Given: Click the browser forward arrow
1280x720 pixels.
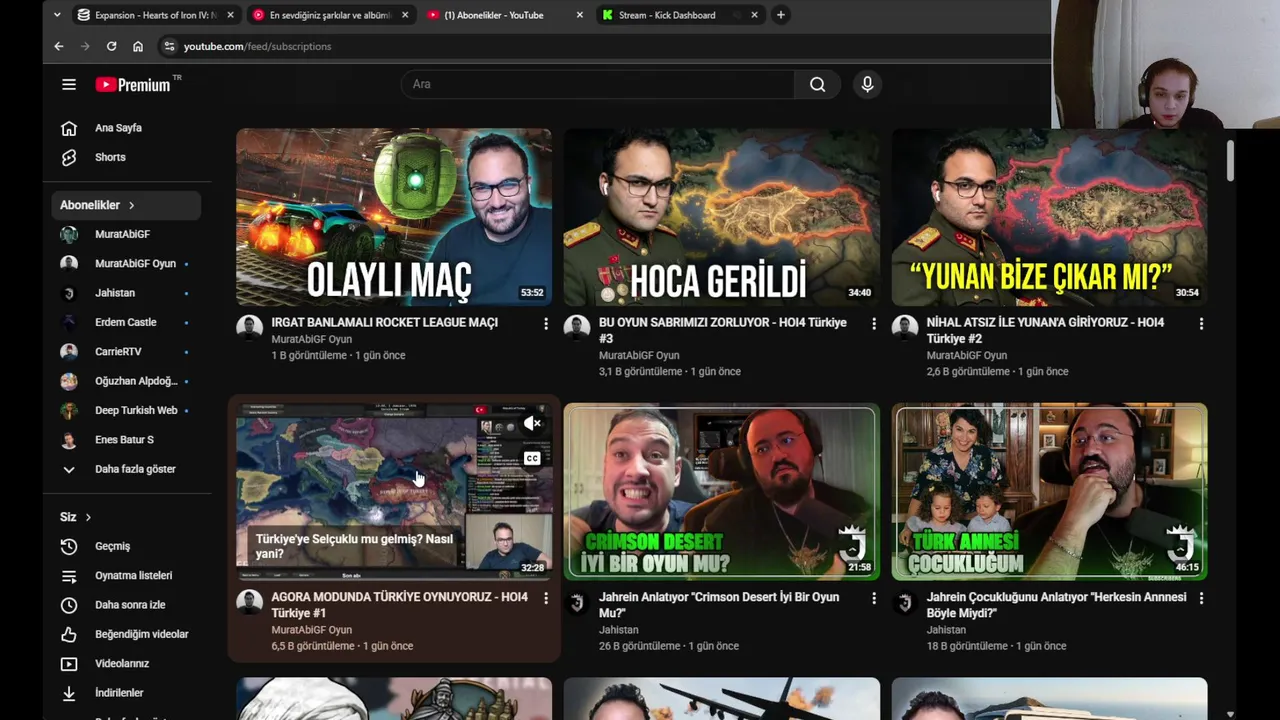Looking at the screenshot, I should click(x=84, y=46).
